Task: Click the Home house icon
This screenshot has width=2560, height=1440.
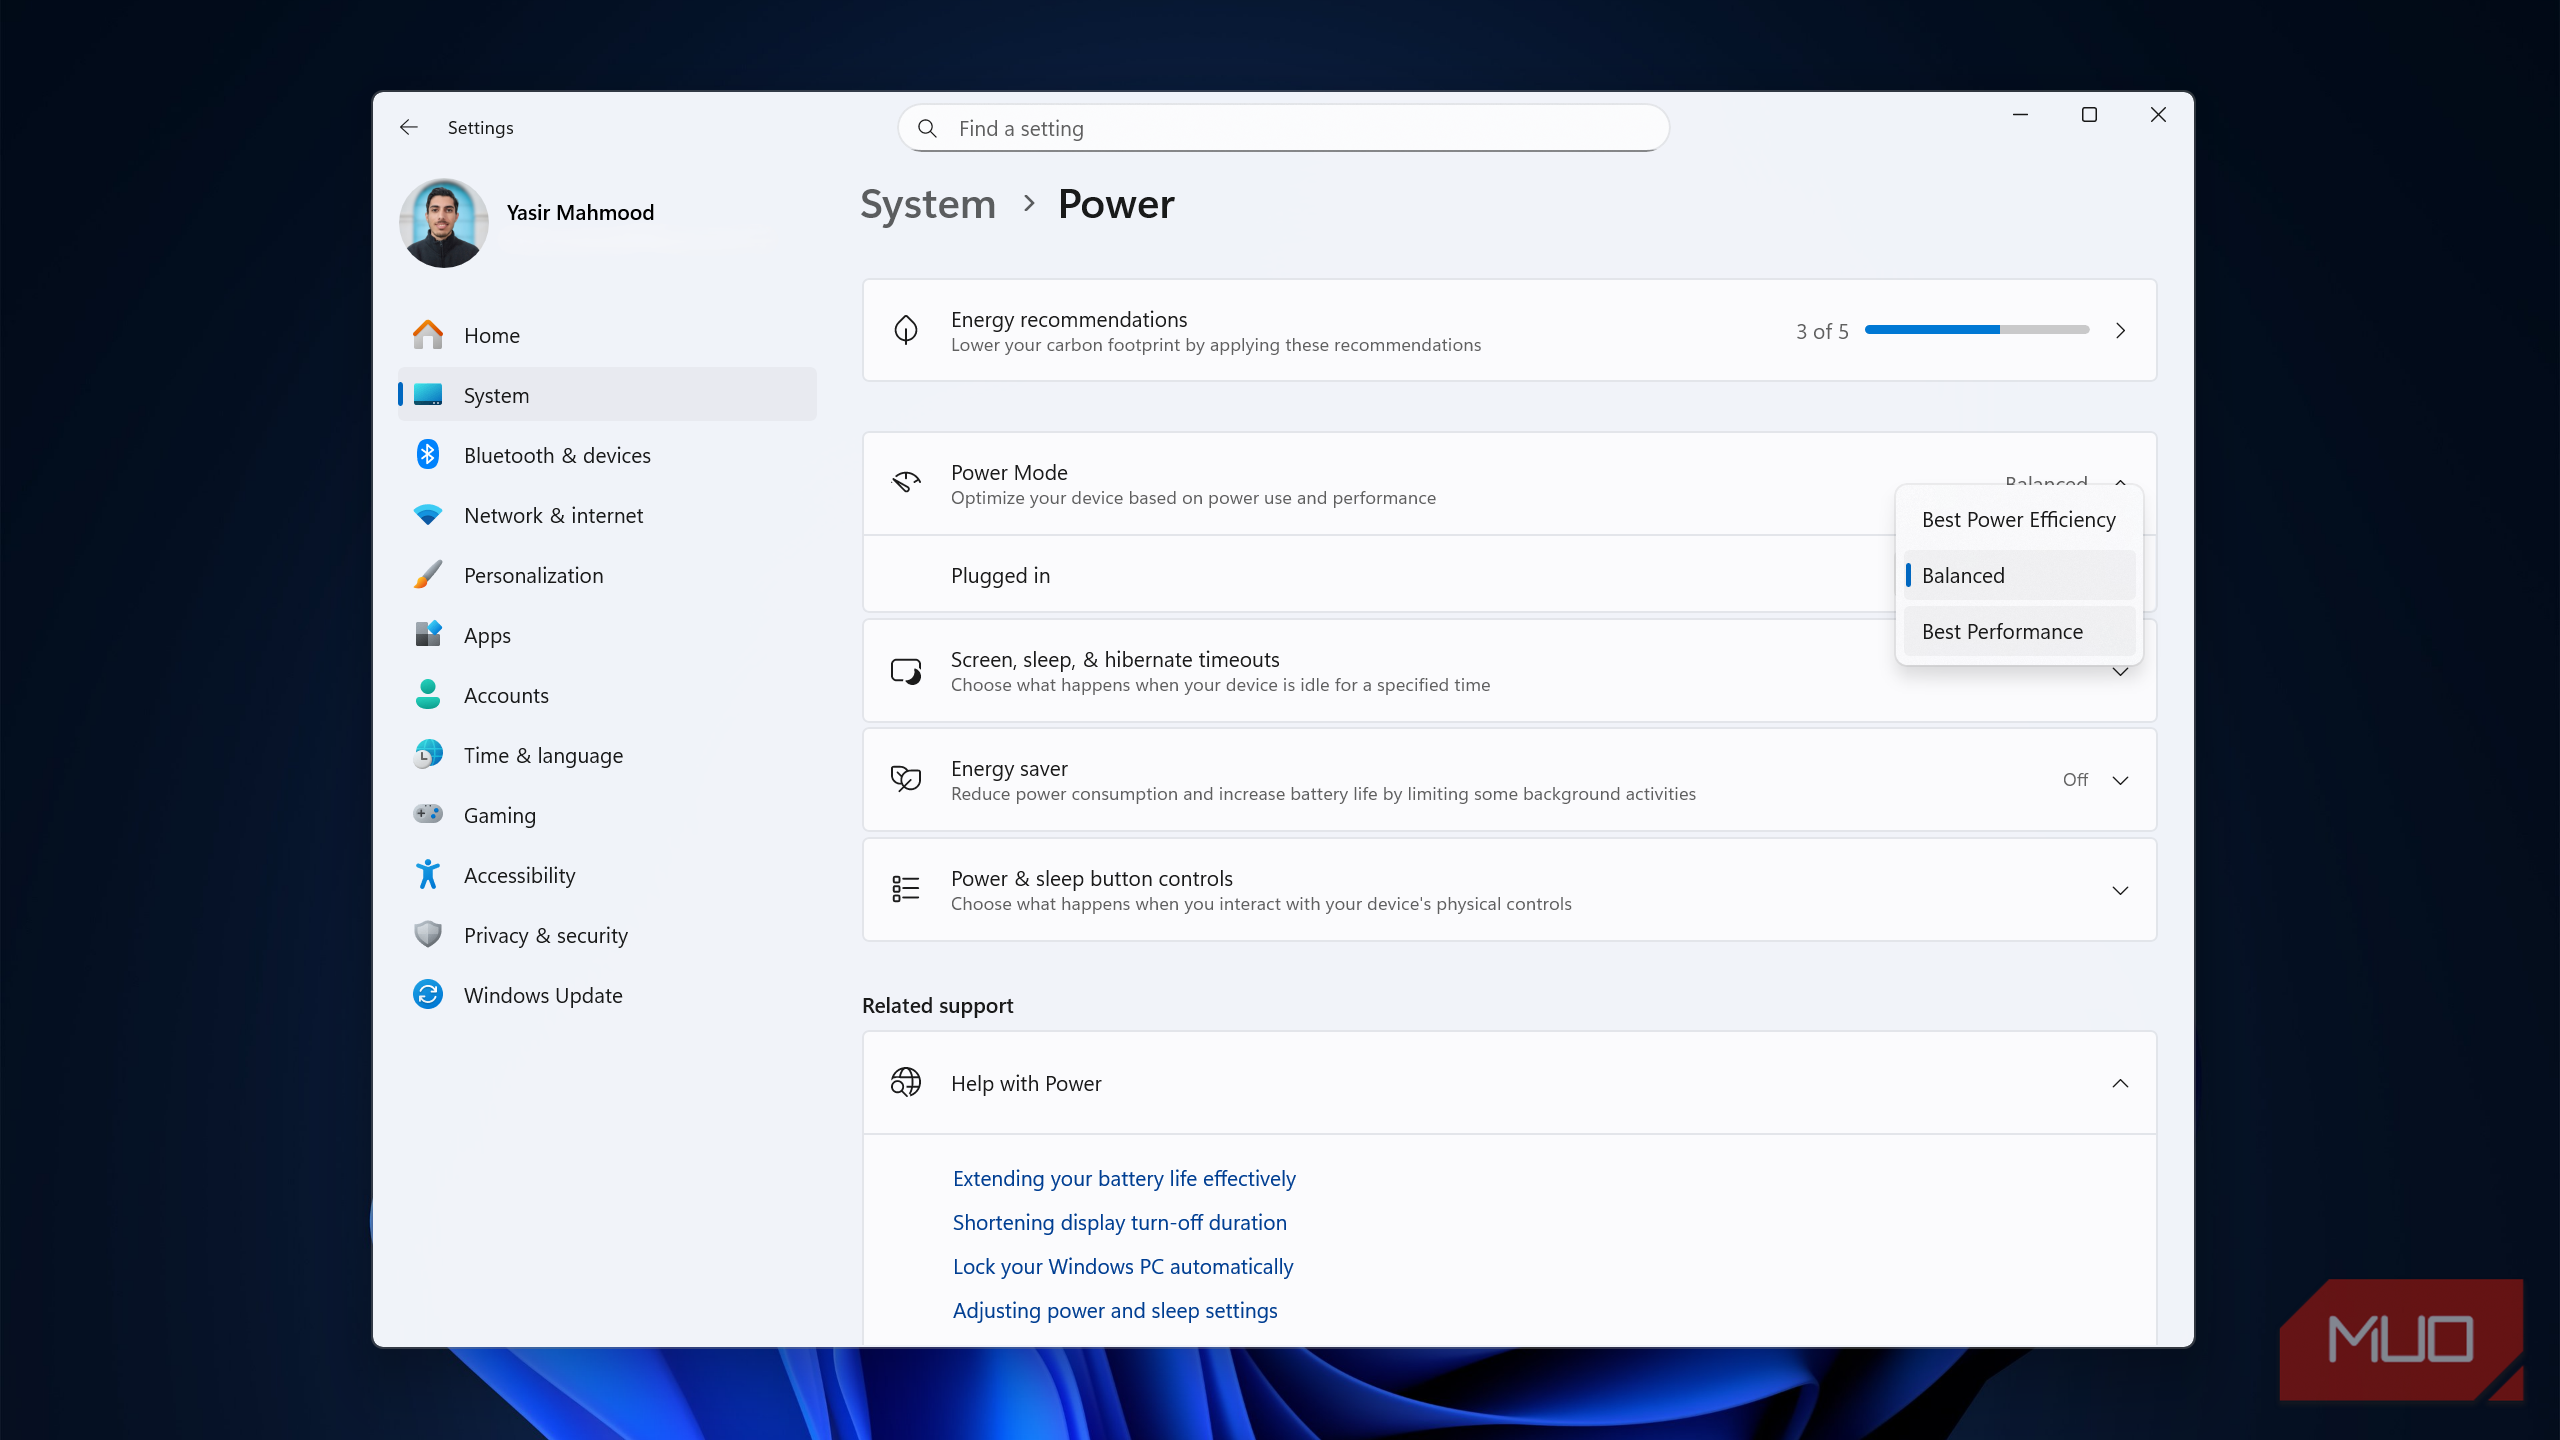Action: [428, 335]
